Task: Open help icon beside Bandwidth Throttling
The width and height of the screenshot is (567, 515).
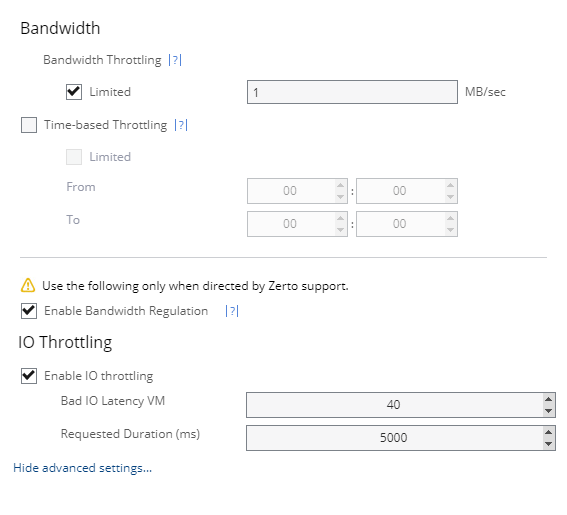Action: pyautogui.click(x=175, y=60)
